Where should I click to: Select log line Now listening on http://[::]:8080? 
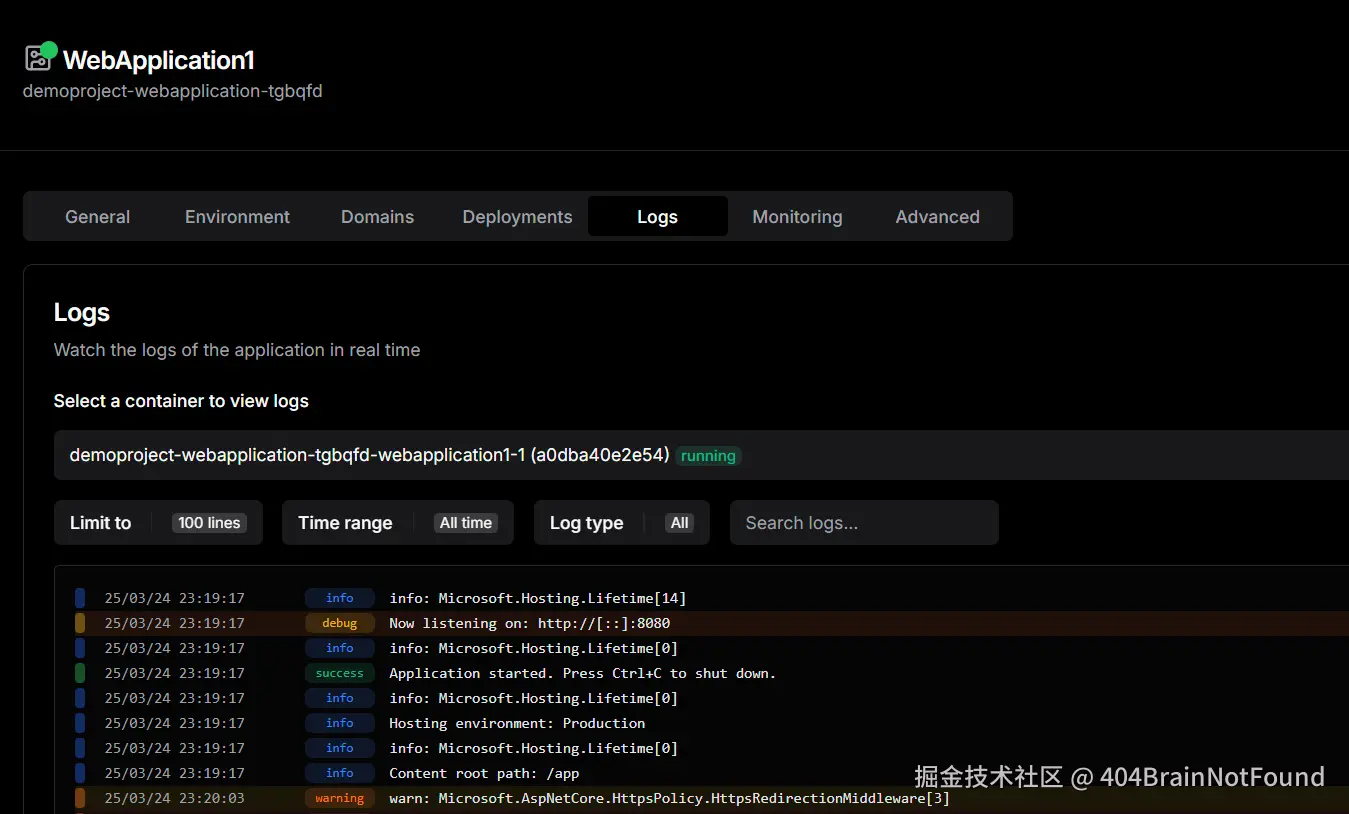point(529,623)
